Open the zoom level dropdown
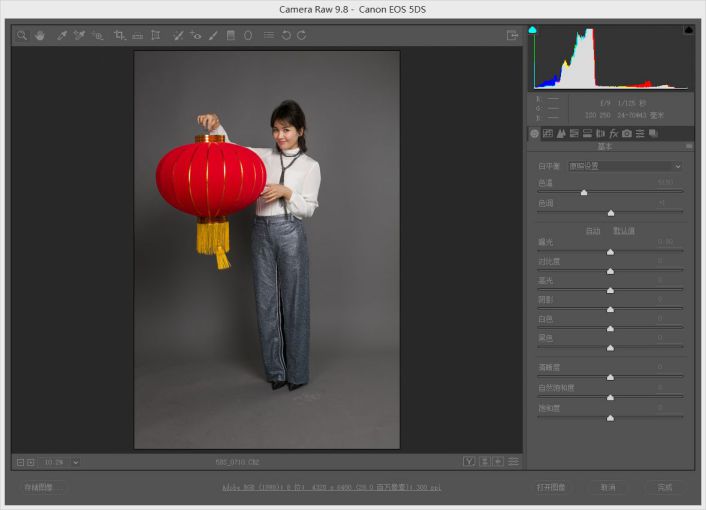706x510 pixels. point(75,462)
